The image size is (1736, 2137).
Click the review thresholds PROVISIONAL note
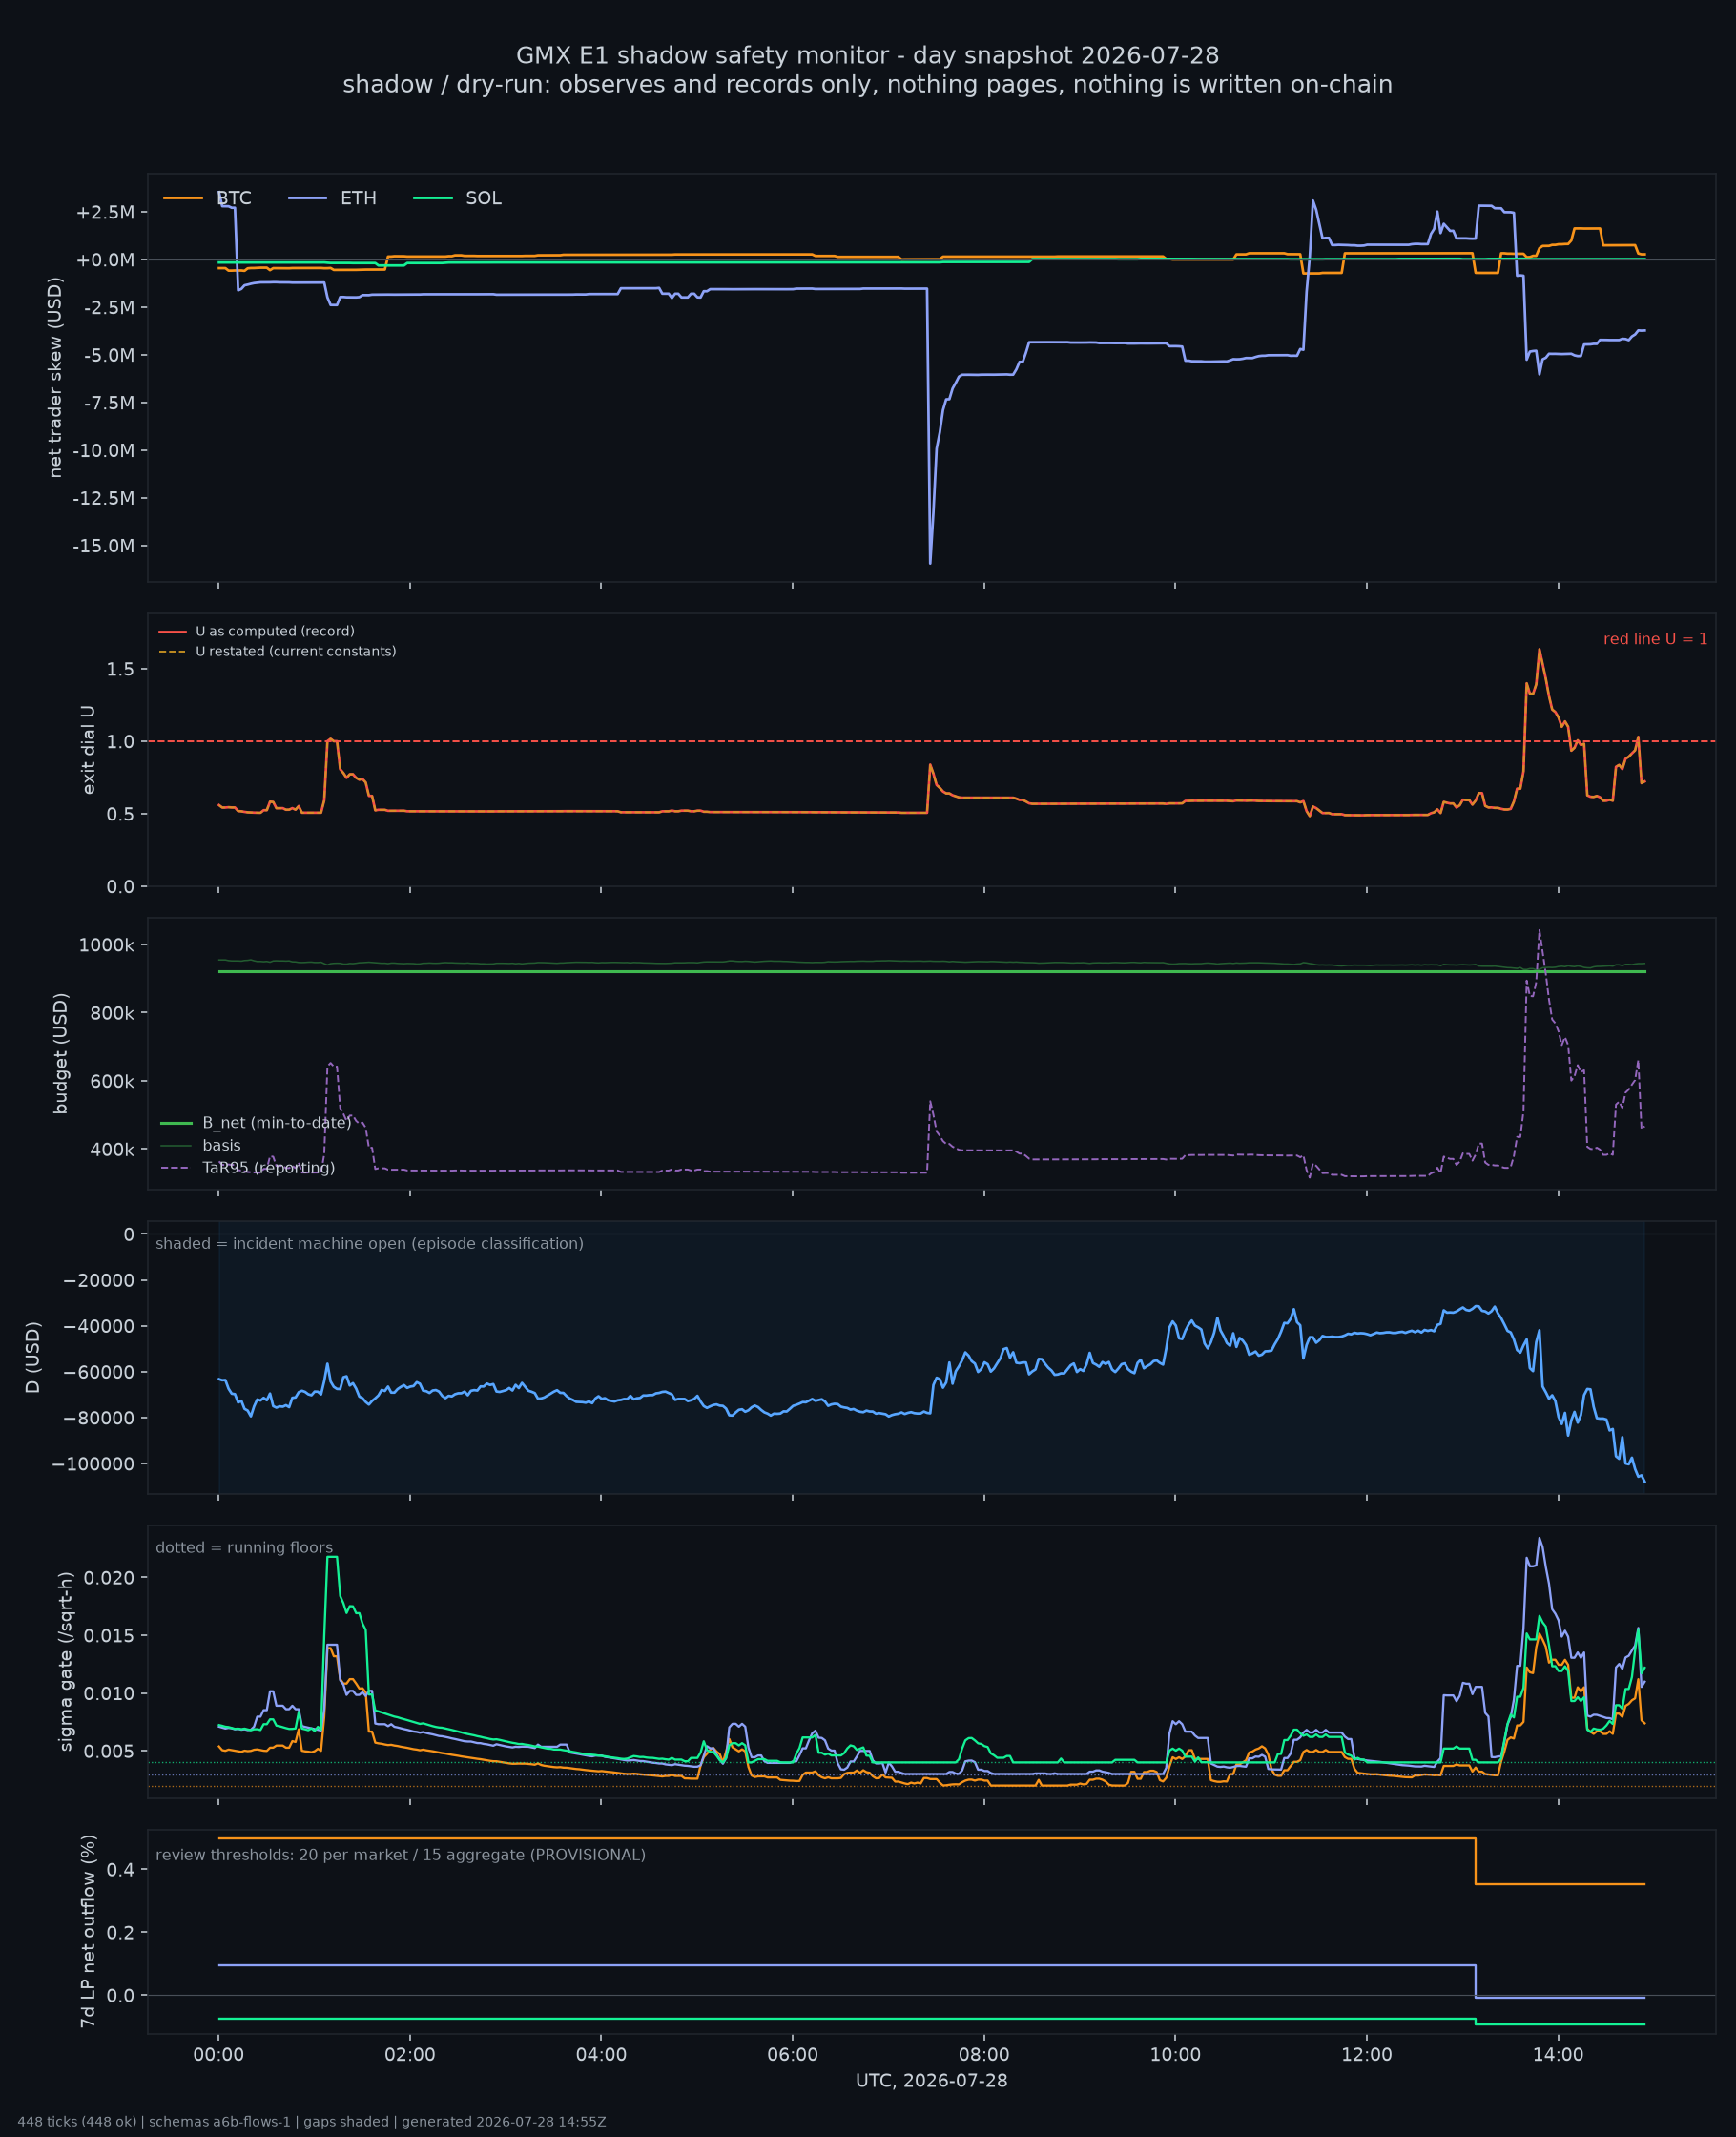(x=400, y=1855)
